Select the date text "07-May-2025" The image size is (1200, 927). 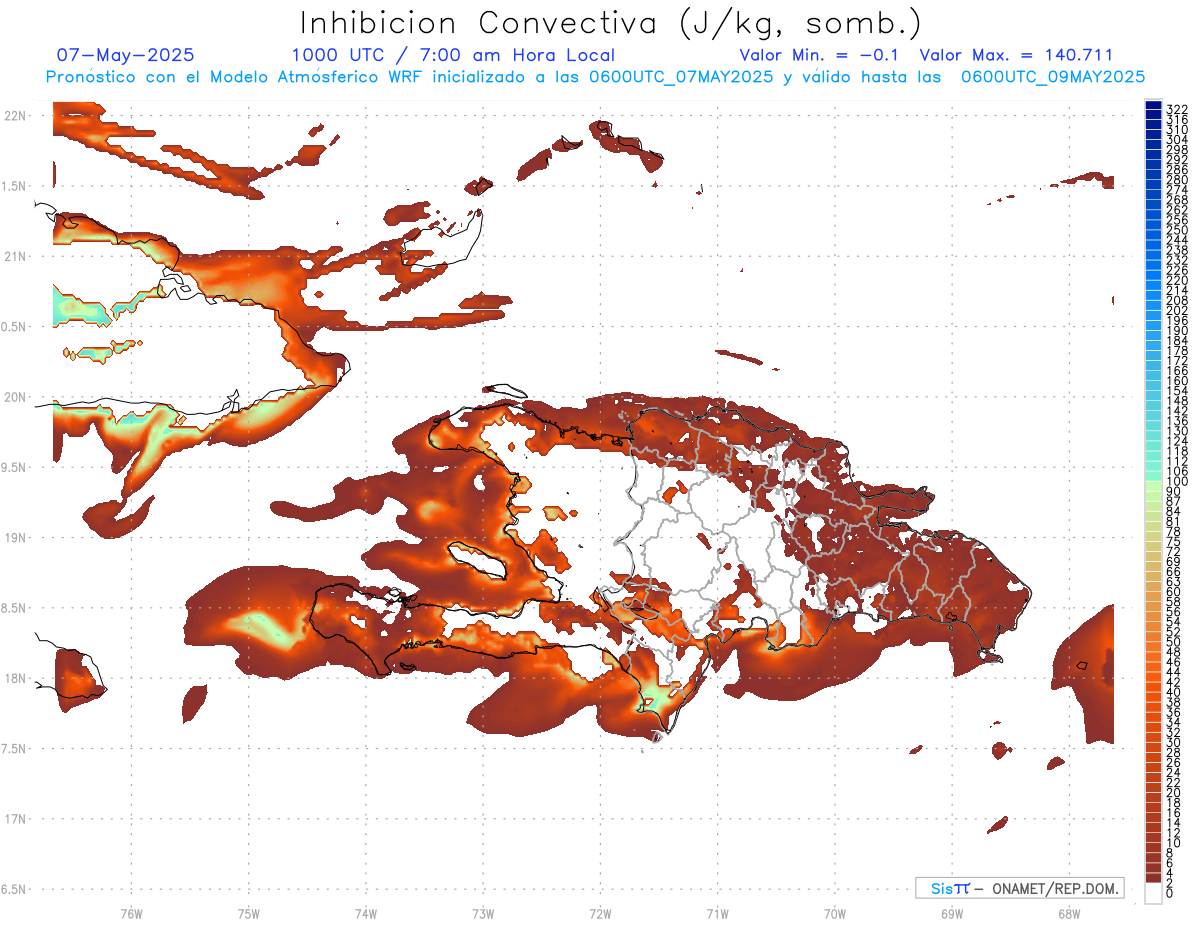pos(125,55)
